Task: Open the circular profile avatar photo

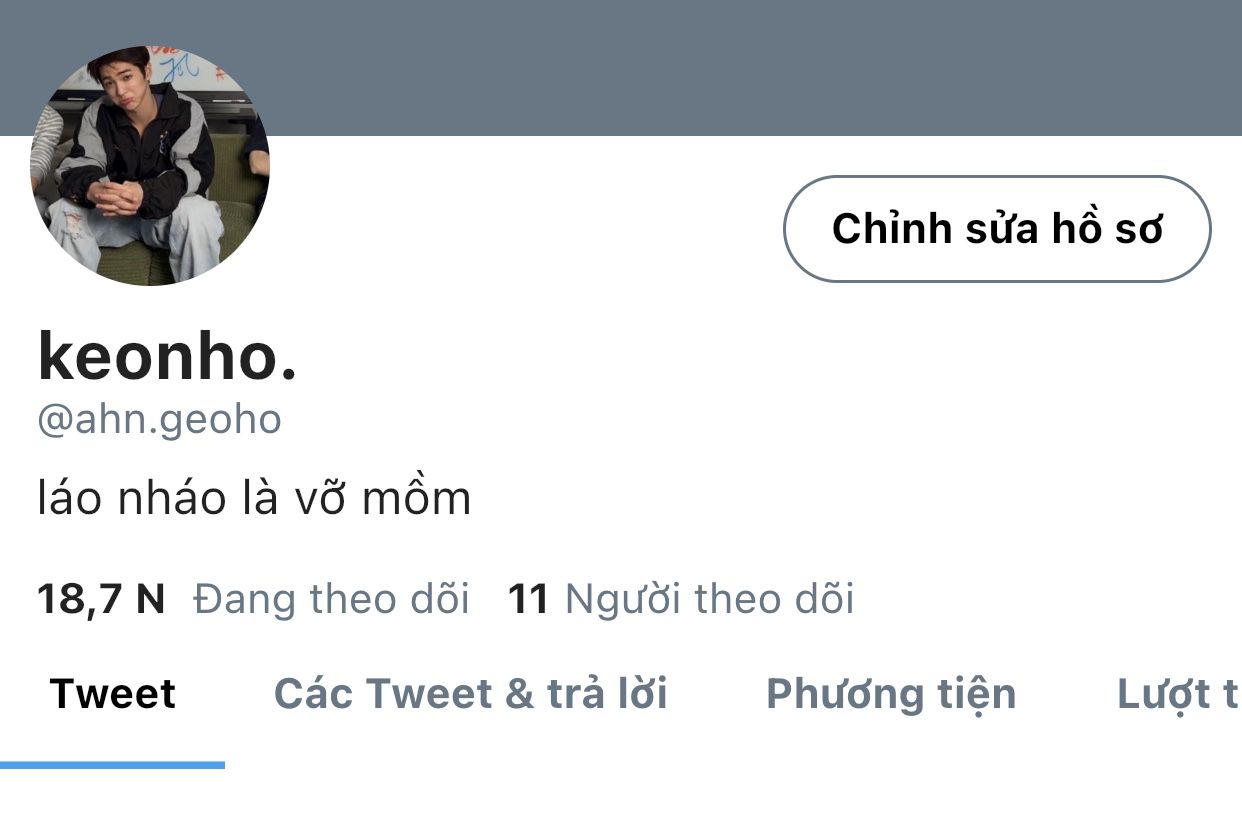Action: click(x=150, y=165)
